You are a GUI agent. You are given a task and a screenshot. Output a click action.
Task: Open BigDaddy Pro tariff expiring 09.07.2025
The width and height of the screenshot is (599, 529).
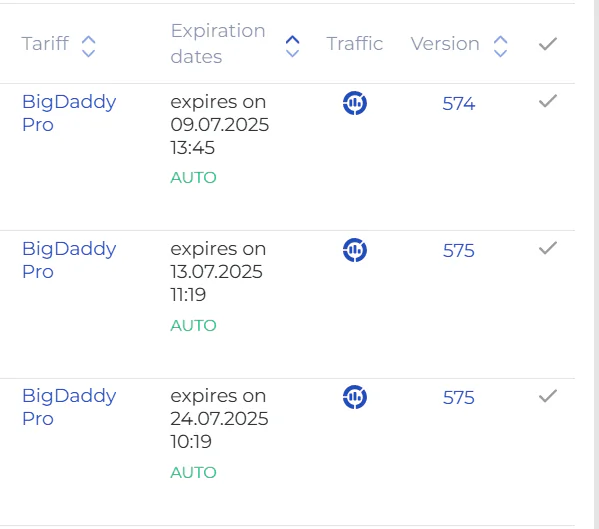coord(69,113)
